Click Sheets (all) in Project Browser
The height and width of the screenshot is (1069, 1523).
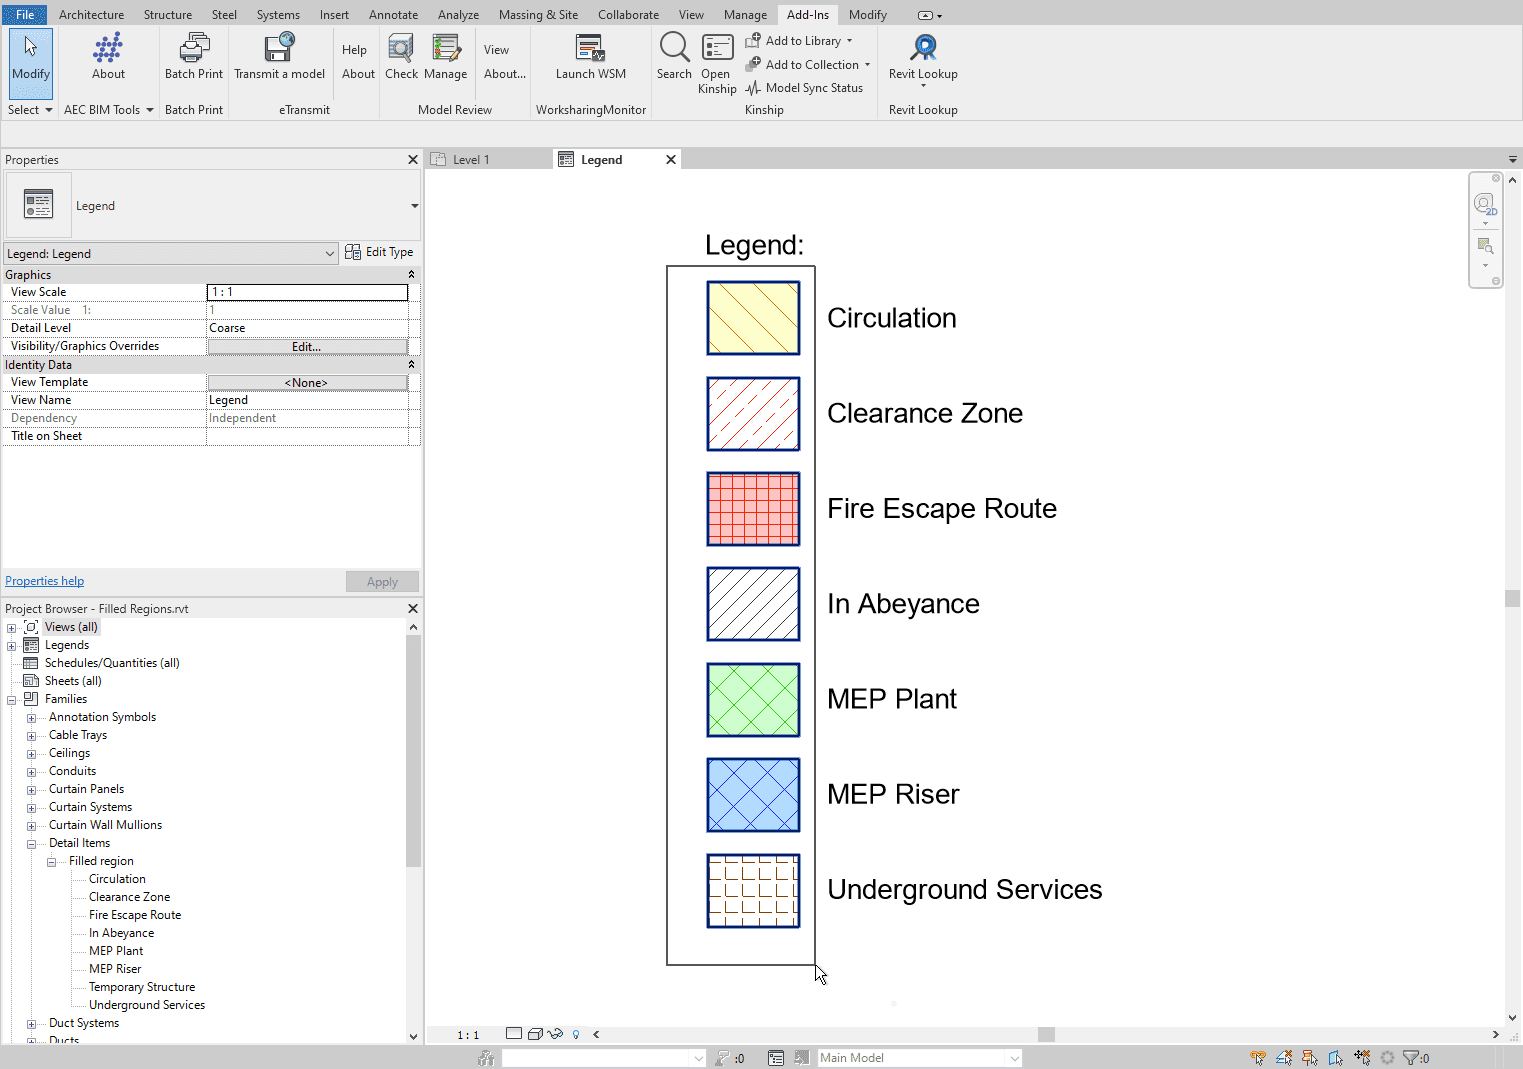point(73,681)
